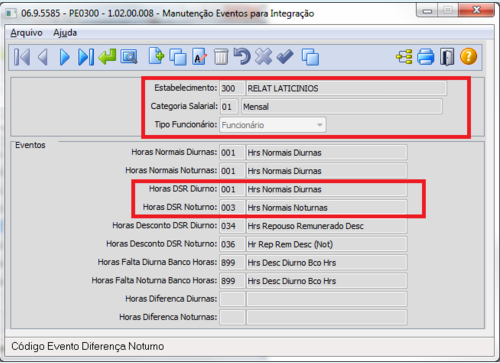
Task: Click the Hrs Normais Noturnas description field
Action: (x=327, y=208)
